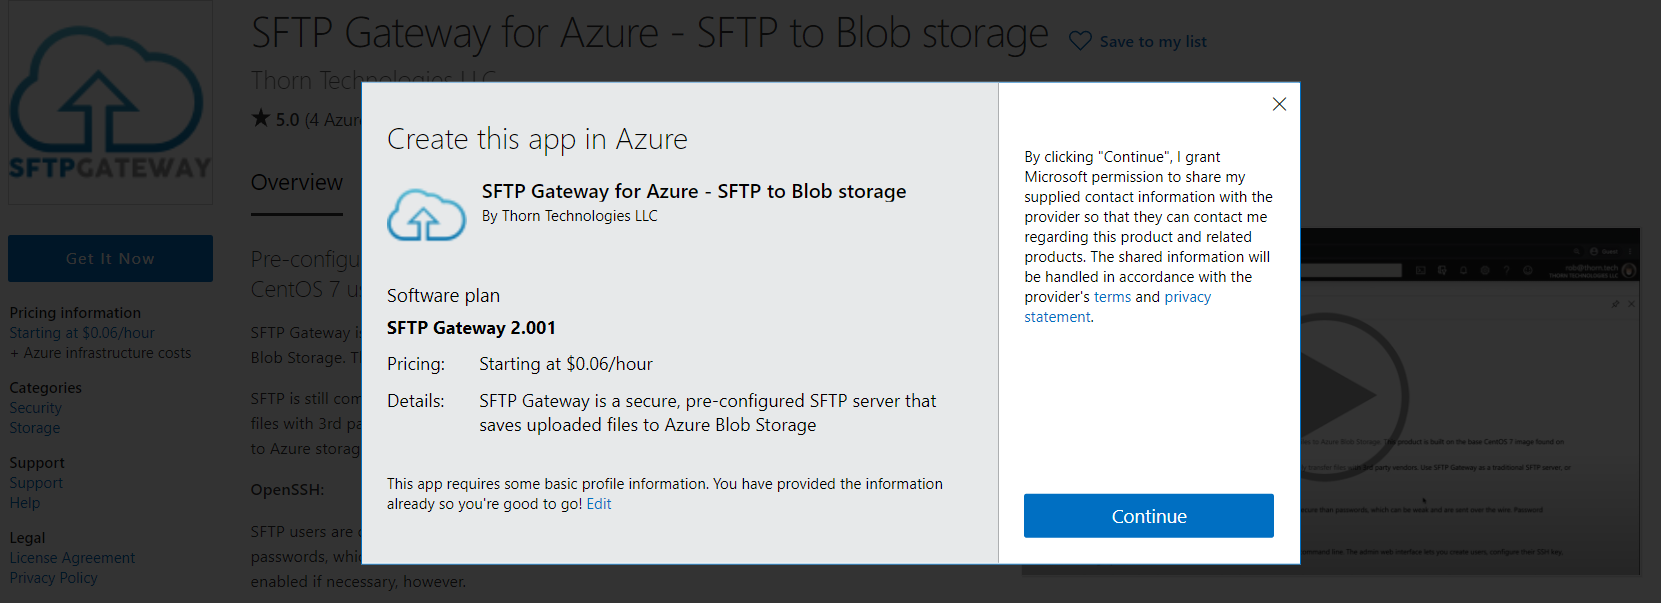Viewport: 1661px width, 603px height.
Task: Click the SFTP Gateway cloud icon in dialog
Action: [426, 215]
